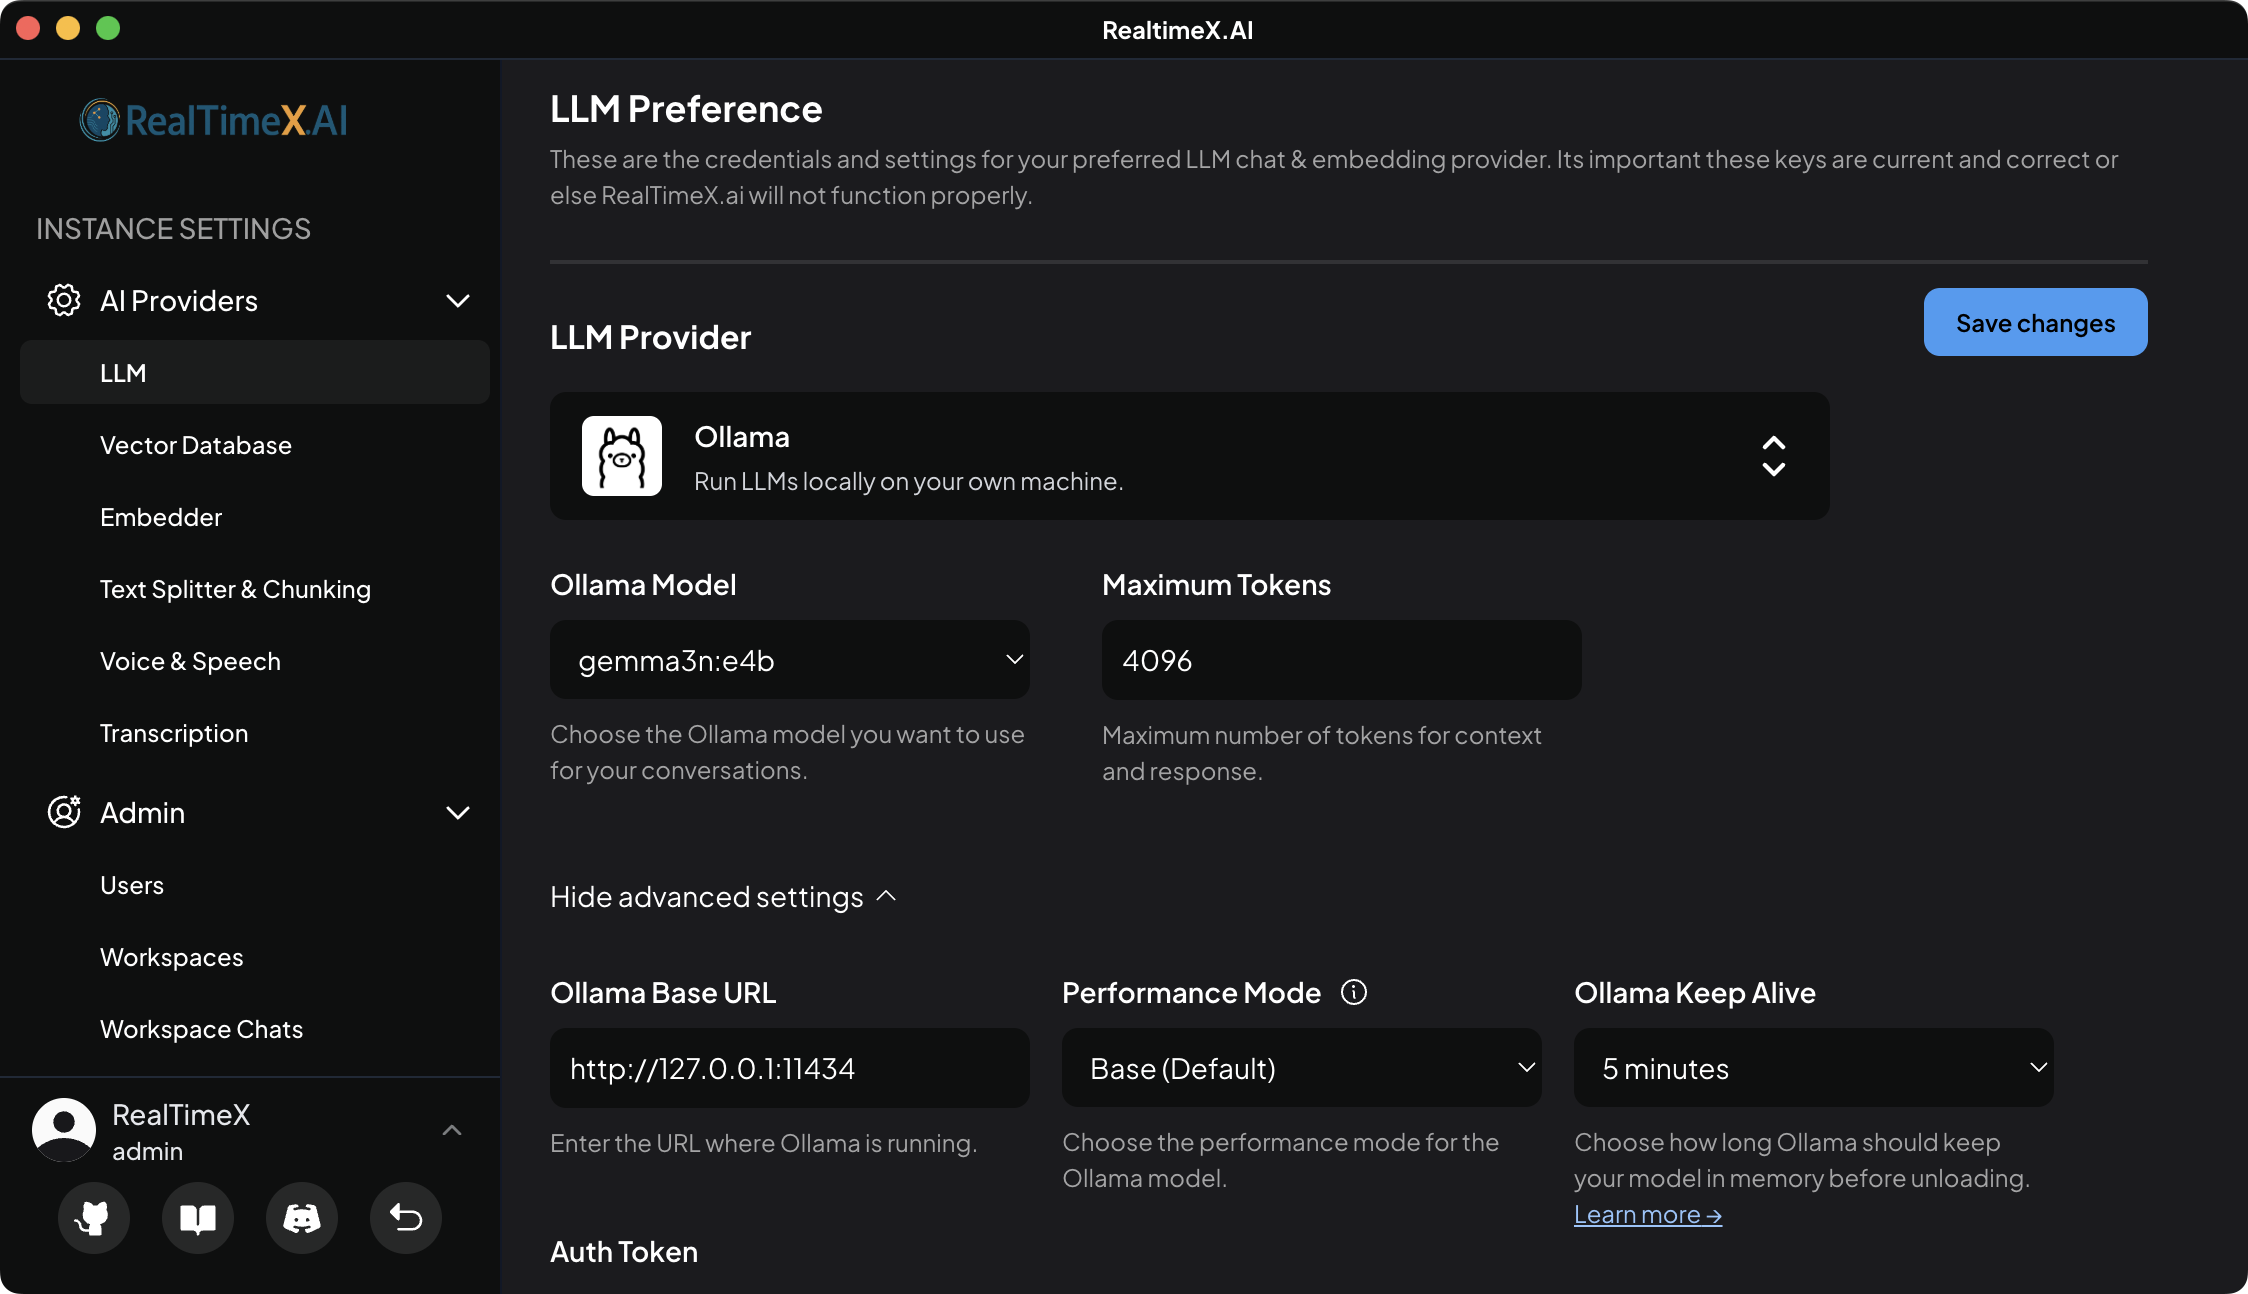Open the Performance Mode dropdown
The height and width of the screenshot is (1294, 2248).
(x=1300, y=1068)
